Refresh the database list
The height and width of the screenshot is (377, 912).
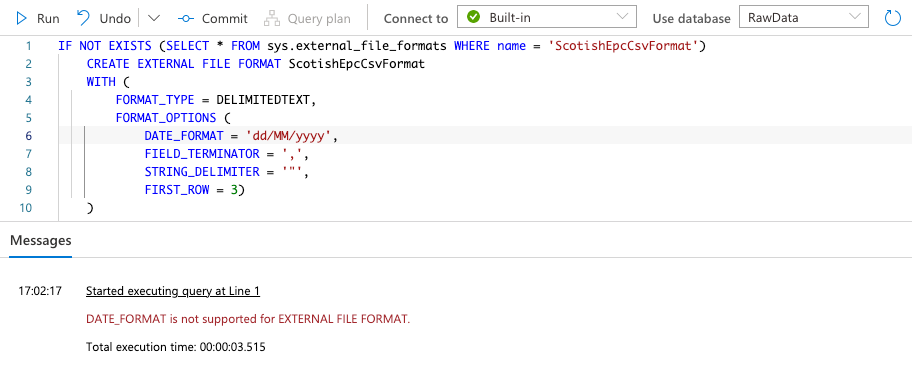pyautogui.click(x=892, y=18)
